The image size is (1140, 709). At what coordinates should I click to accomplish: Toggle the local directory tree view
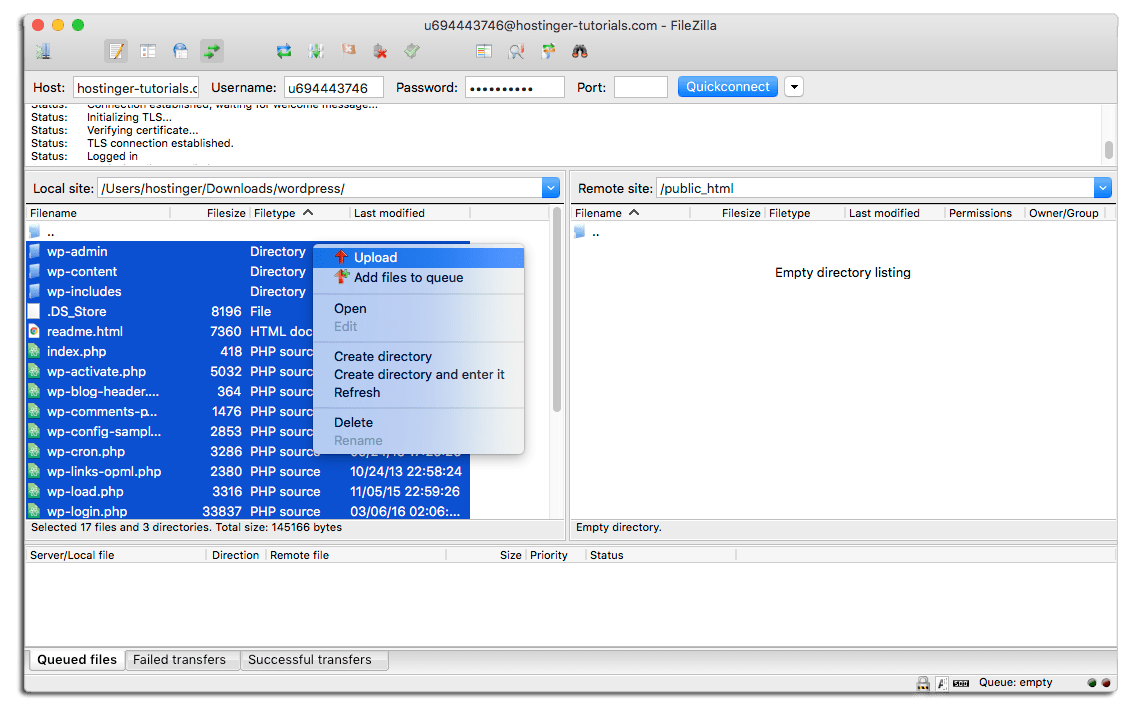(147, 50)
